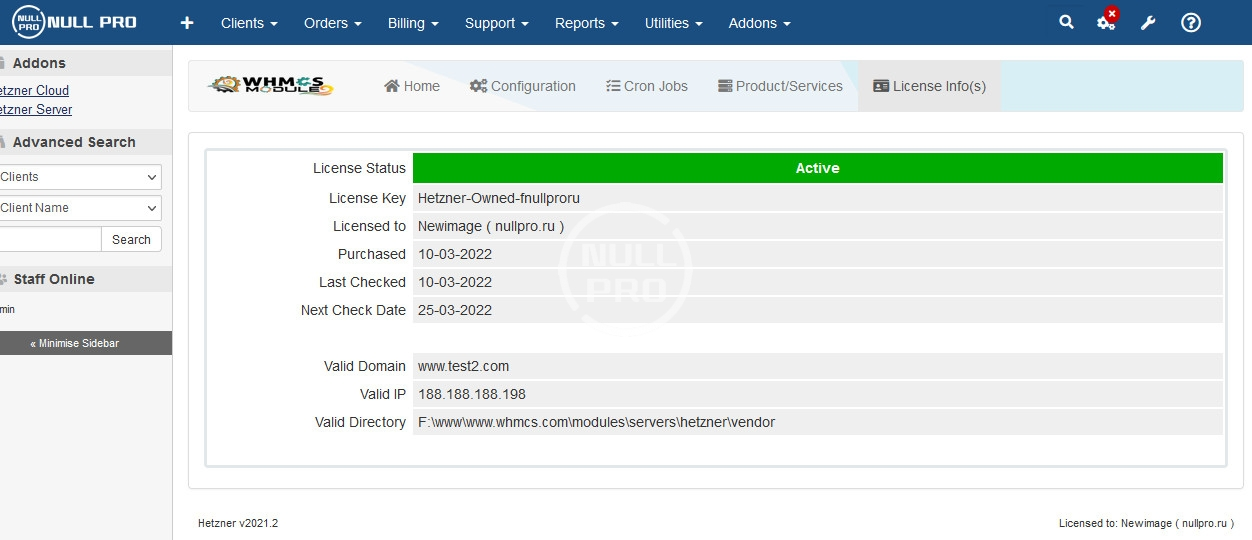Image resolution: width=1252 pixels, height=540 pixels.
Task: Open the Hetzner Server addon link
Action: tap(34, 110)
